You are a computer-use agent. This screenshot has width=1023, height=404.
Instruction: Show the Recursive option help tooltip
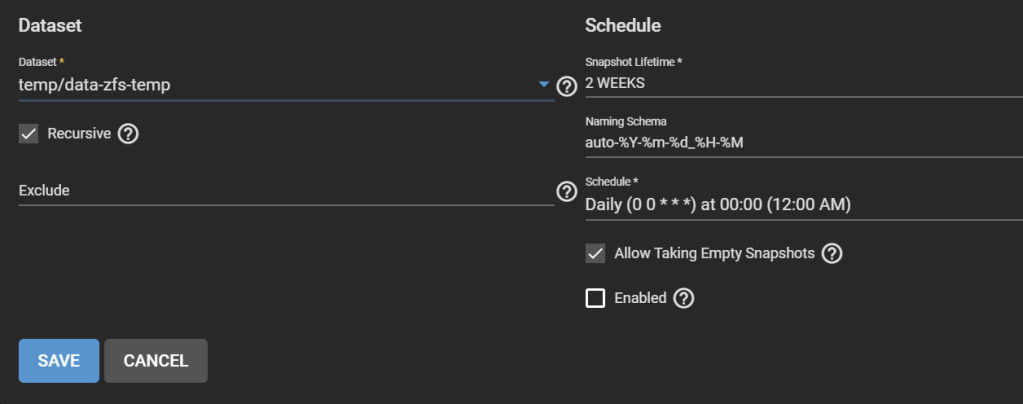coord(128,134)
